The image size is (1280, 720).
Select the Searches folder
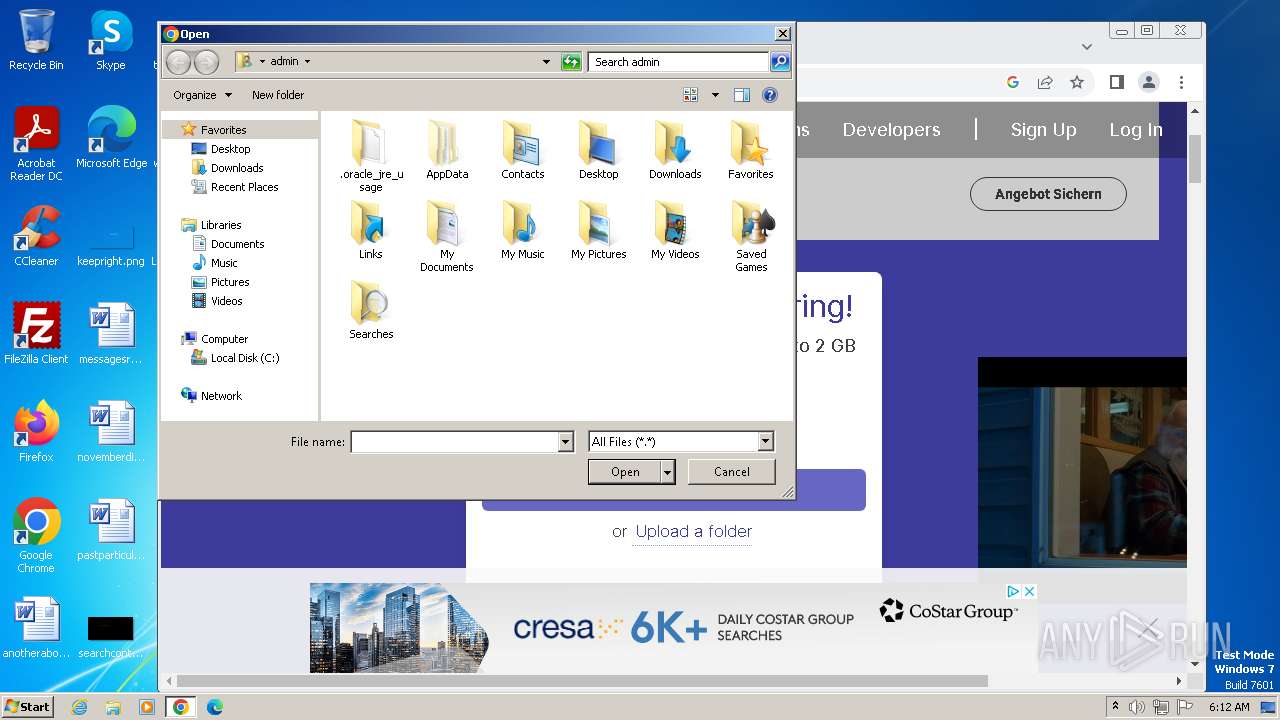point(371,310)
